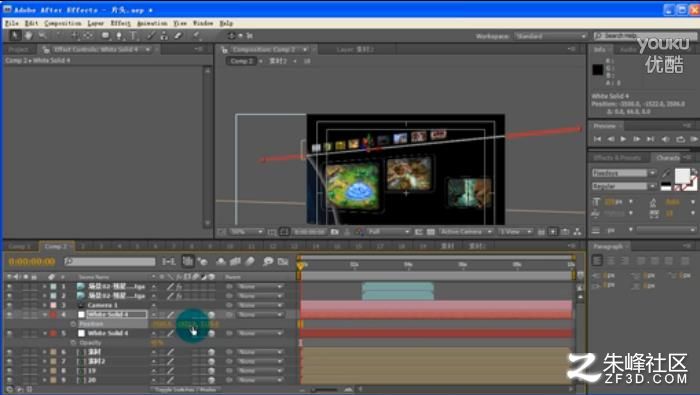
Task: Toggle visibility eye of Camera 1 layer
Action: pos(9,305)
